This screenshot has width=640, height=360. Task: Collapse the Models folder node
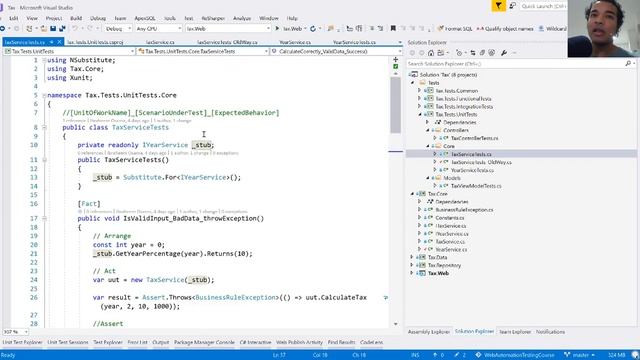pos(428,178)
